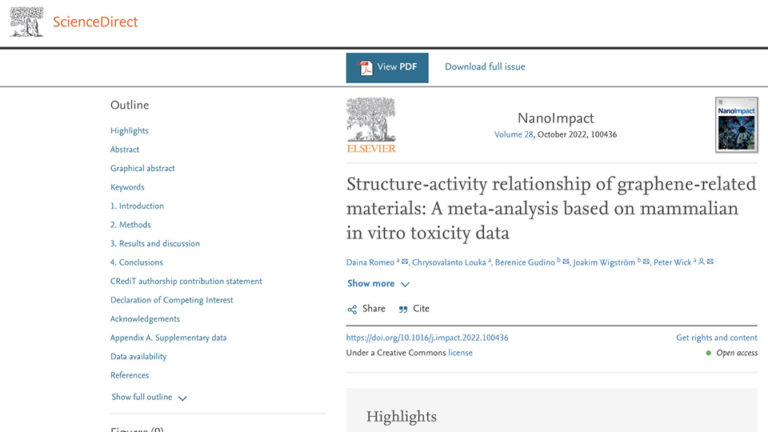Open the Volume 28 issue link
The image size is (768, 432).
coord(516,135)
